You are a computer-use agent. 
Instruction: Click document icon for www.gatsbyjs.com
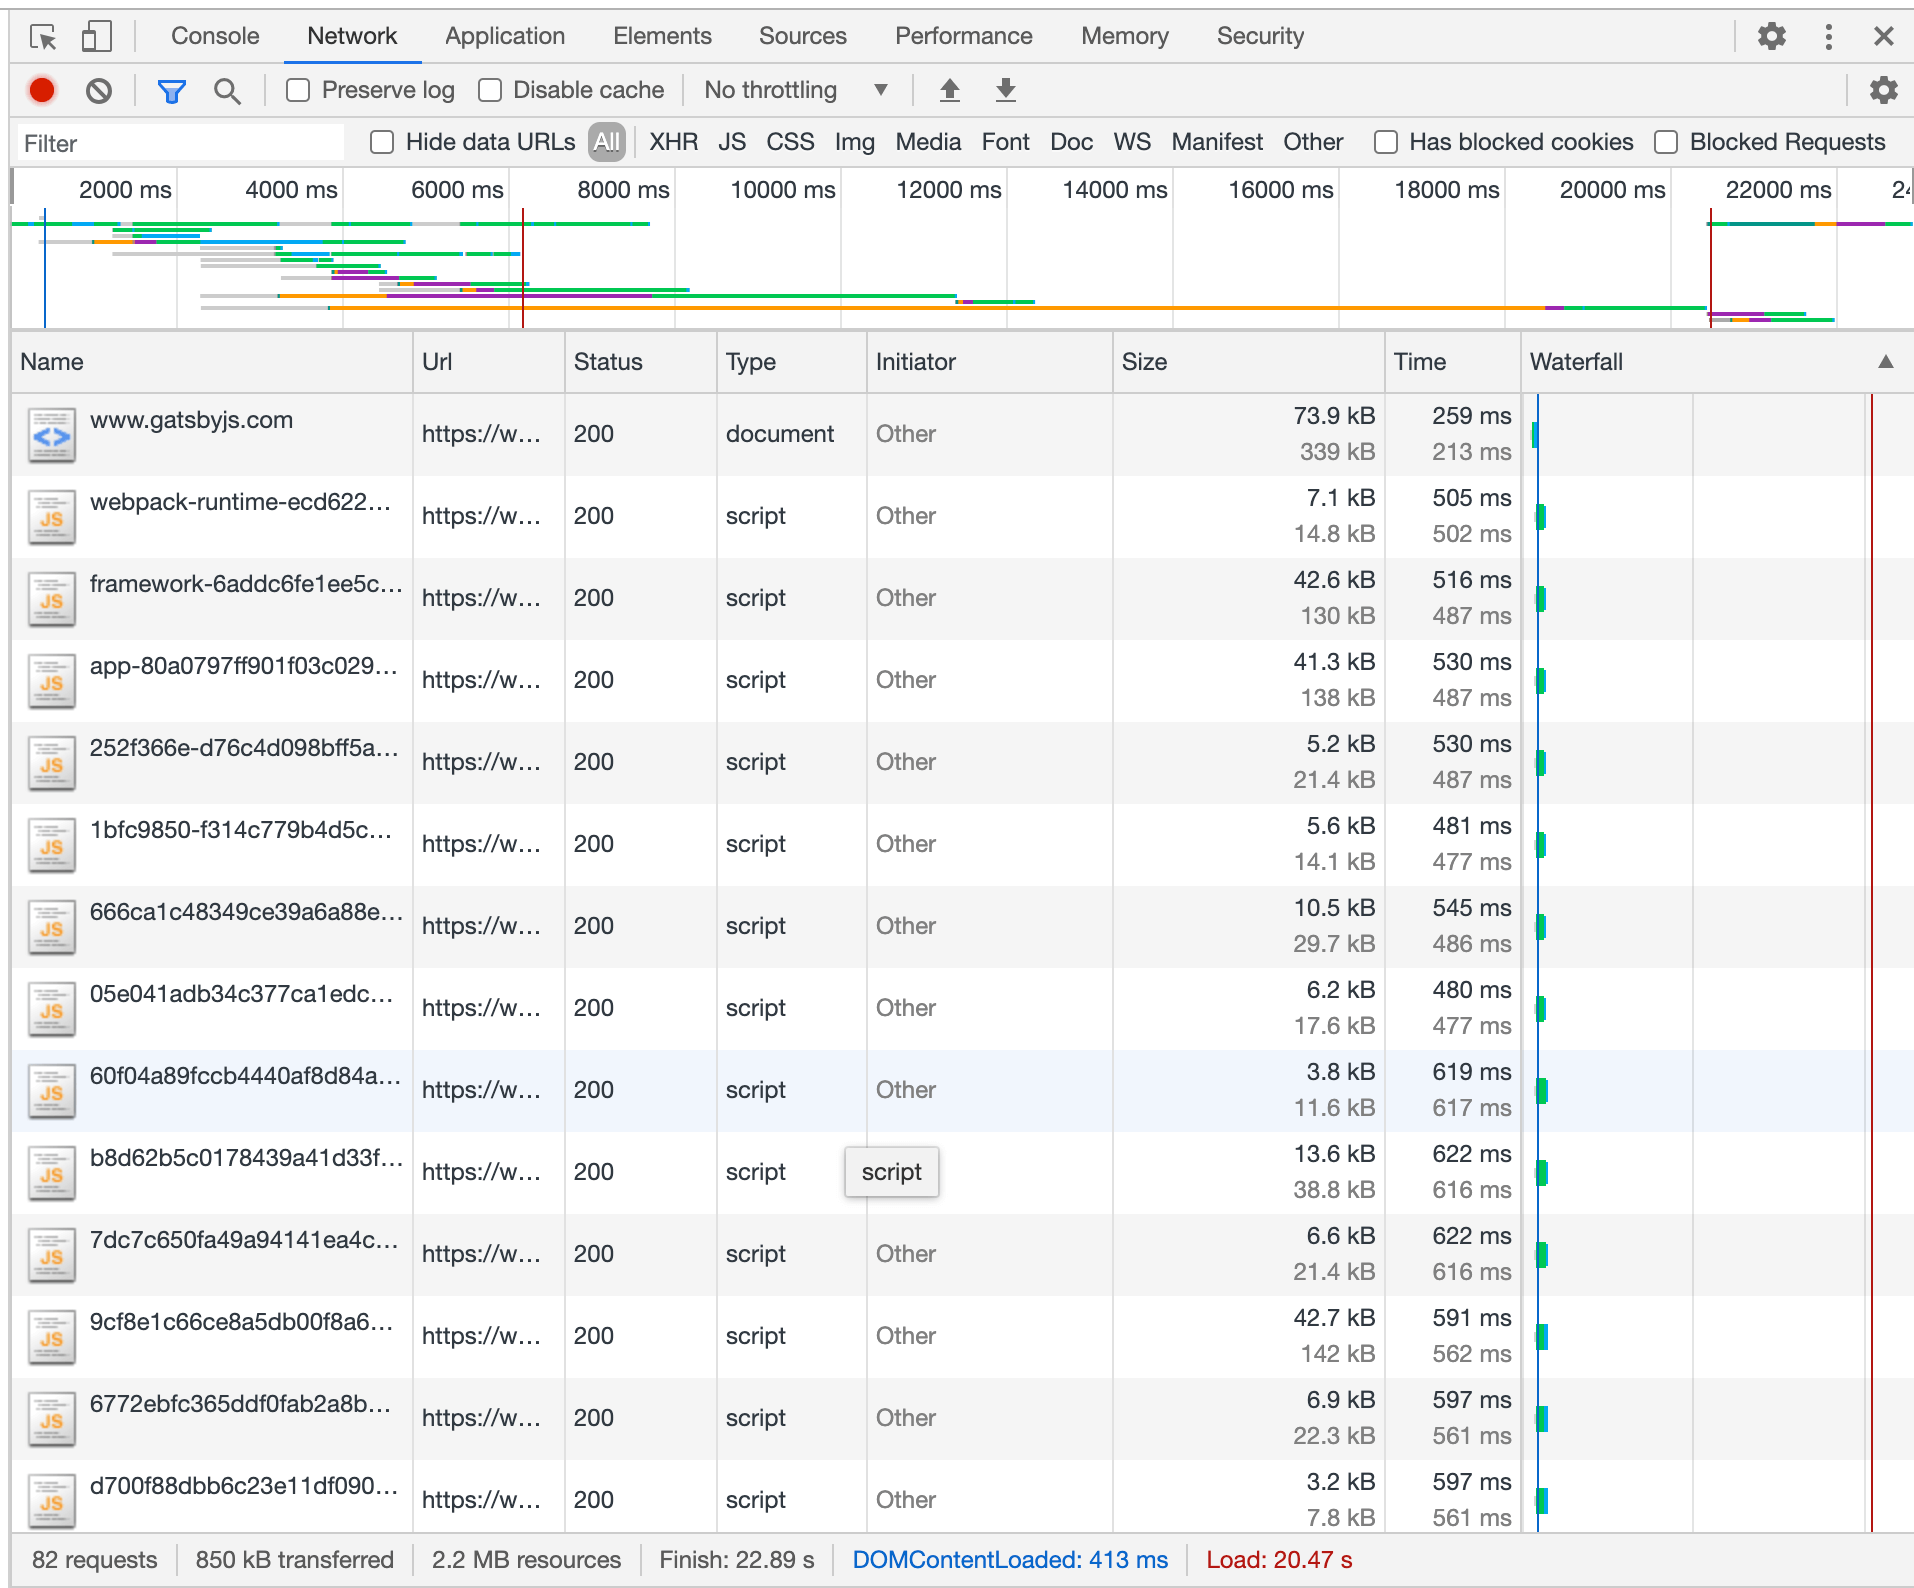click(52, 435)
